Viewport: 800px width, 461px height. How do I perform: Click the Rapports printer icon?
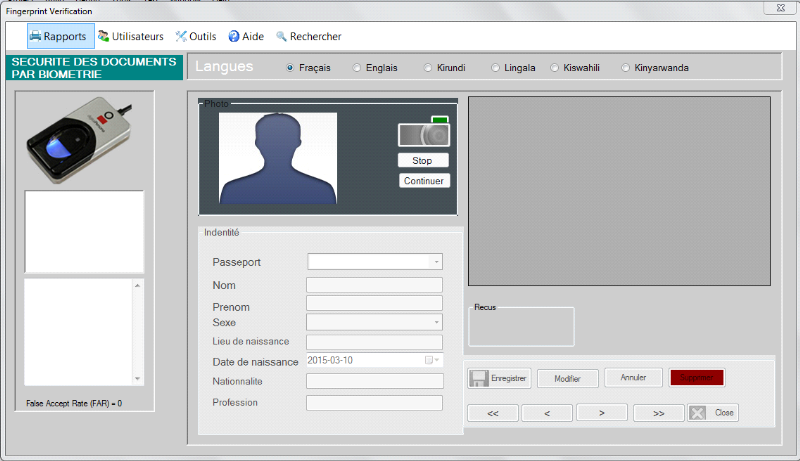[35, 36]
